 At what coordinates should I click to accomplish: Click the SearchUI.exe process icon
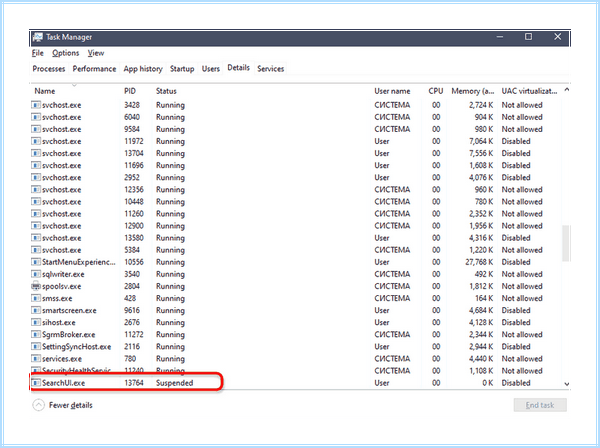[36, 383]
